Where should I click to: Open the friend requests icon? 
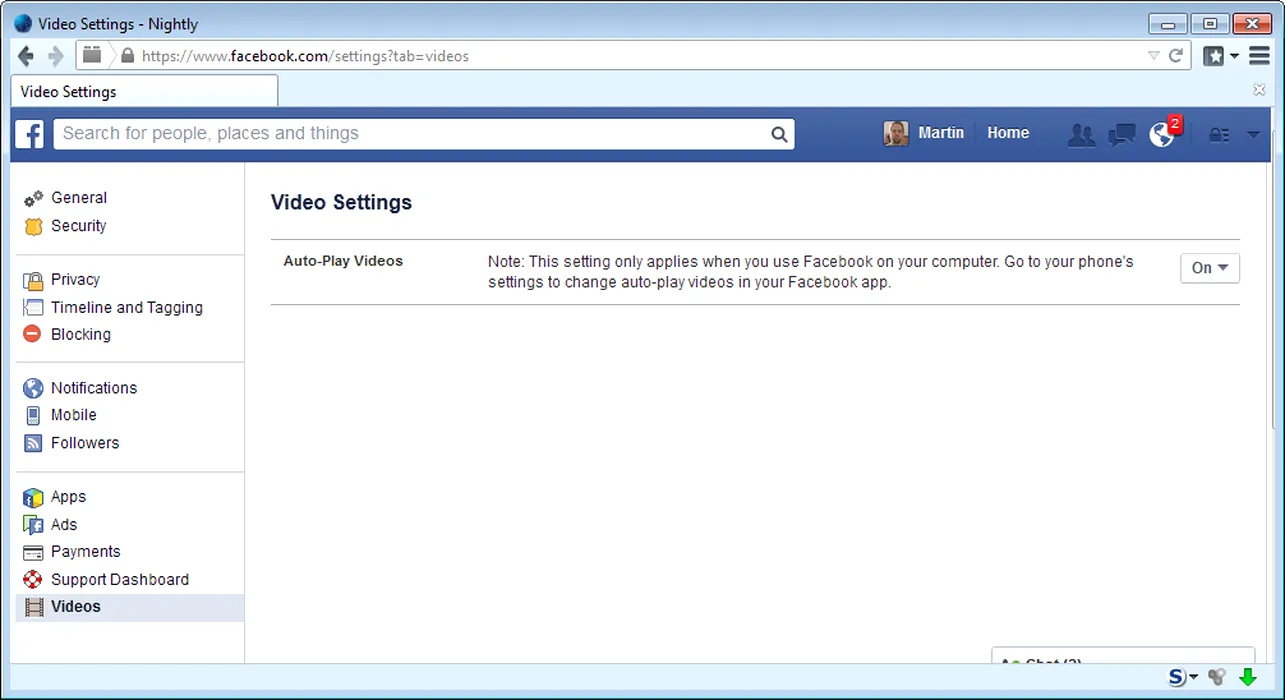pos(1081,134)
